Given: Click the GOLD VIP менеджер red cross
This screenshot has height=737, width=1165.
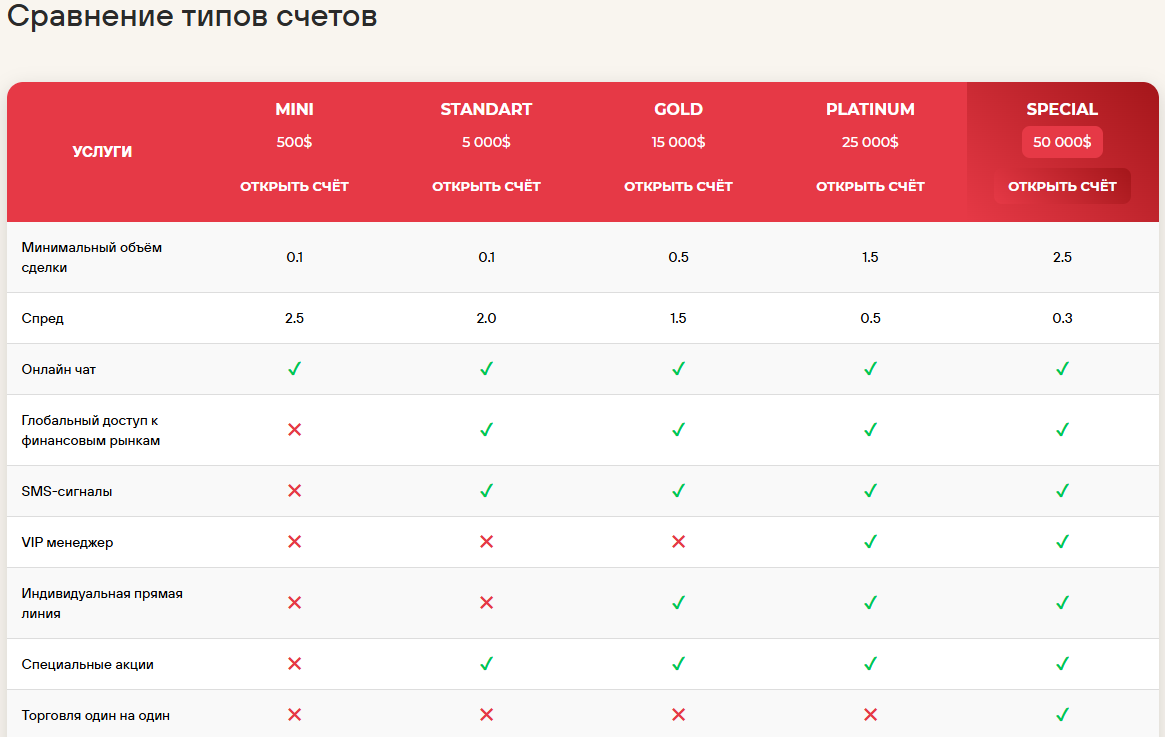Looking at the screenshot, I should click(x=678, y=542).
